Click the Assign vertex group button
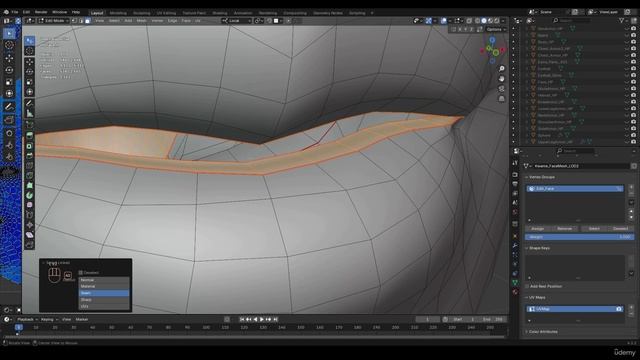640x360 pixels. click(x=538, y=229)
